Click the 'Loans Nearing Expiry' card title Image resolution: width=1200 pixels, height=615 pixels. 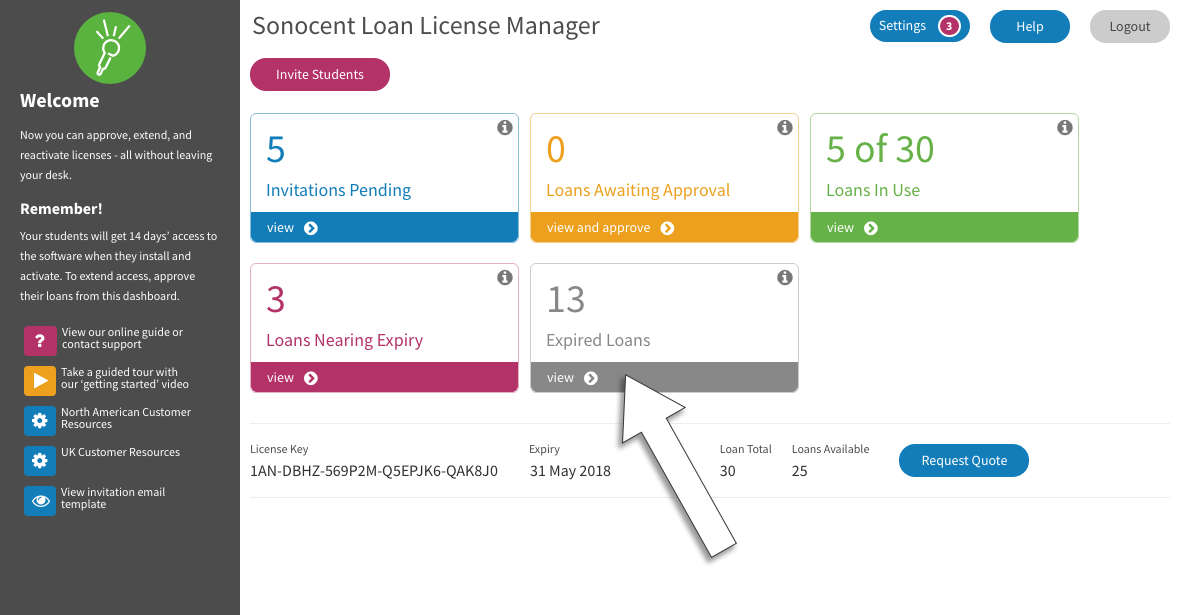345,340
